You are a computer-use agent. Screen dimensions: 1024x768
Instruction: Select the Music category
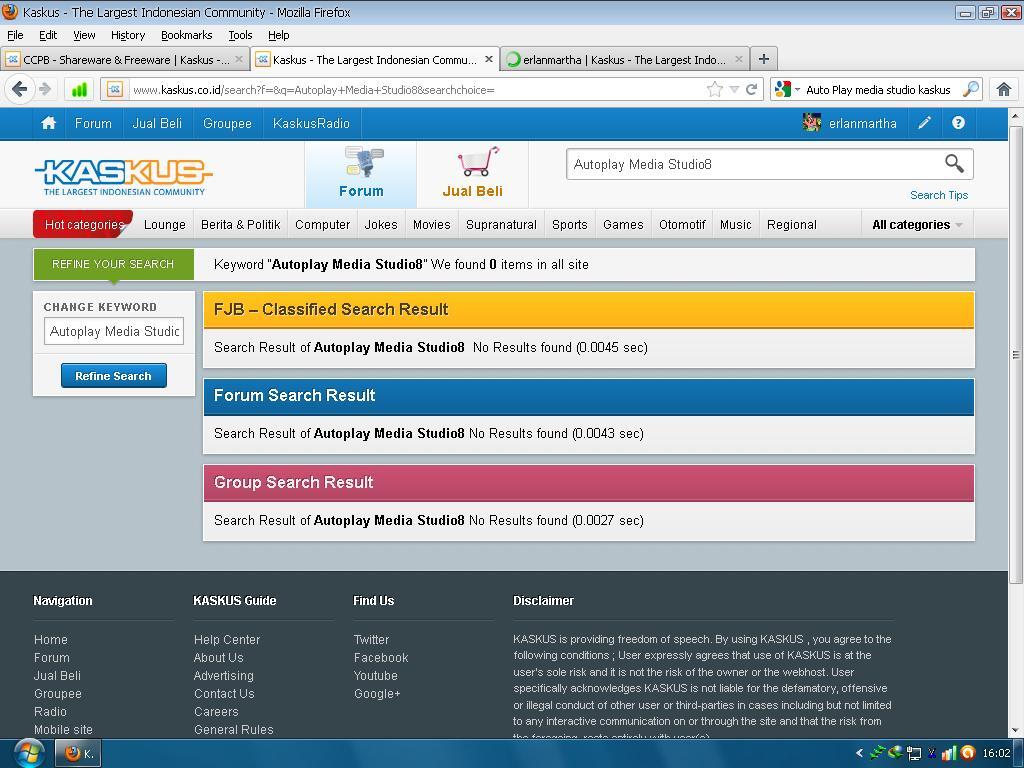coord(735,225)
